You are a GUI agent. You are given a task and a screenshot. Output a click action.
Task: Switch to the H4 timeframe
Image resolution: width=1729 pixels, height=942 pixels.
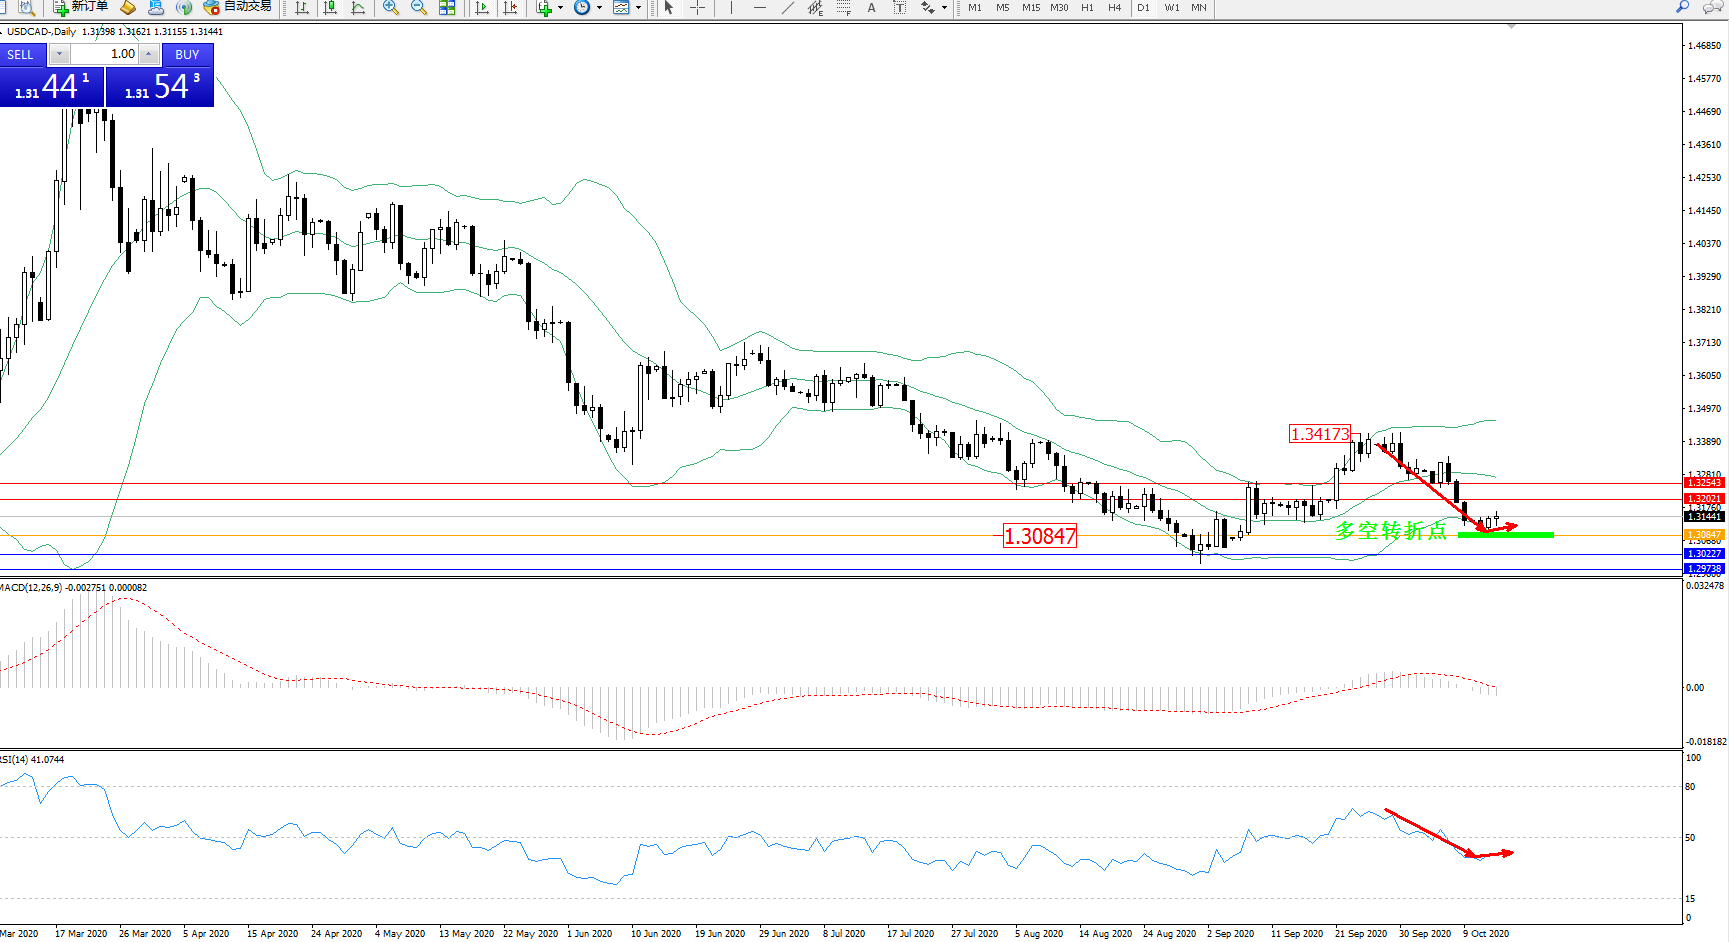coord(1114,8)
